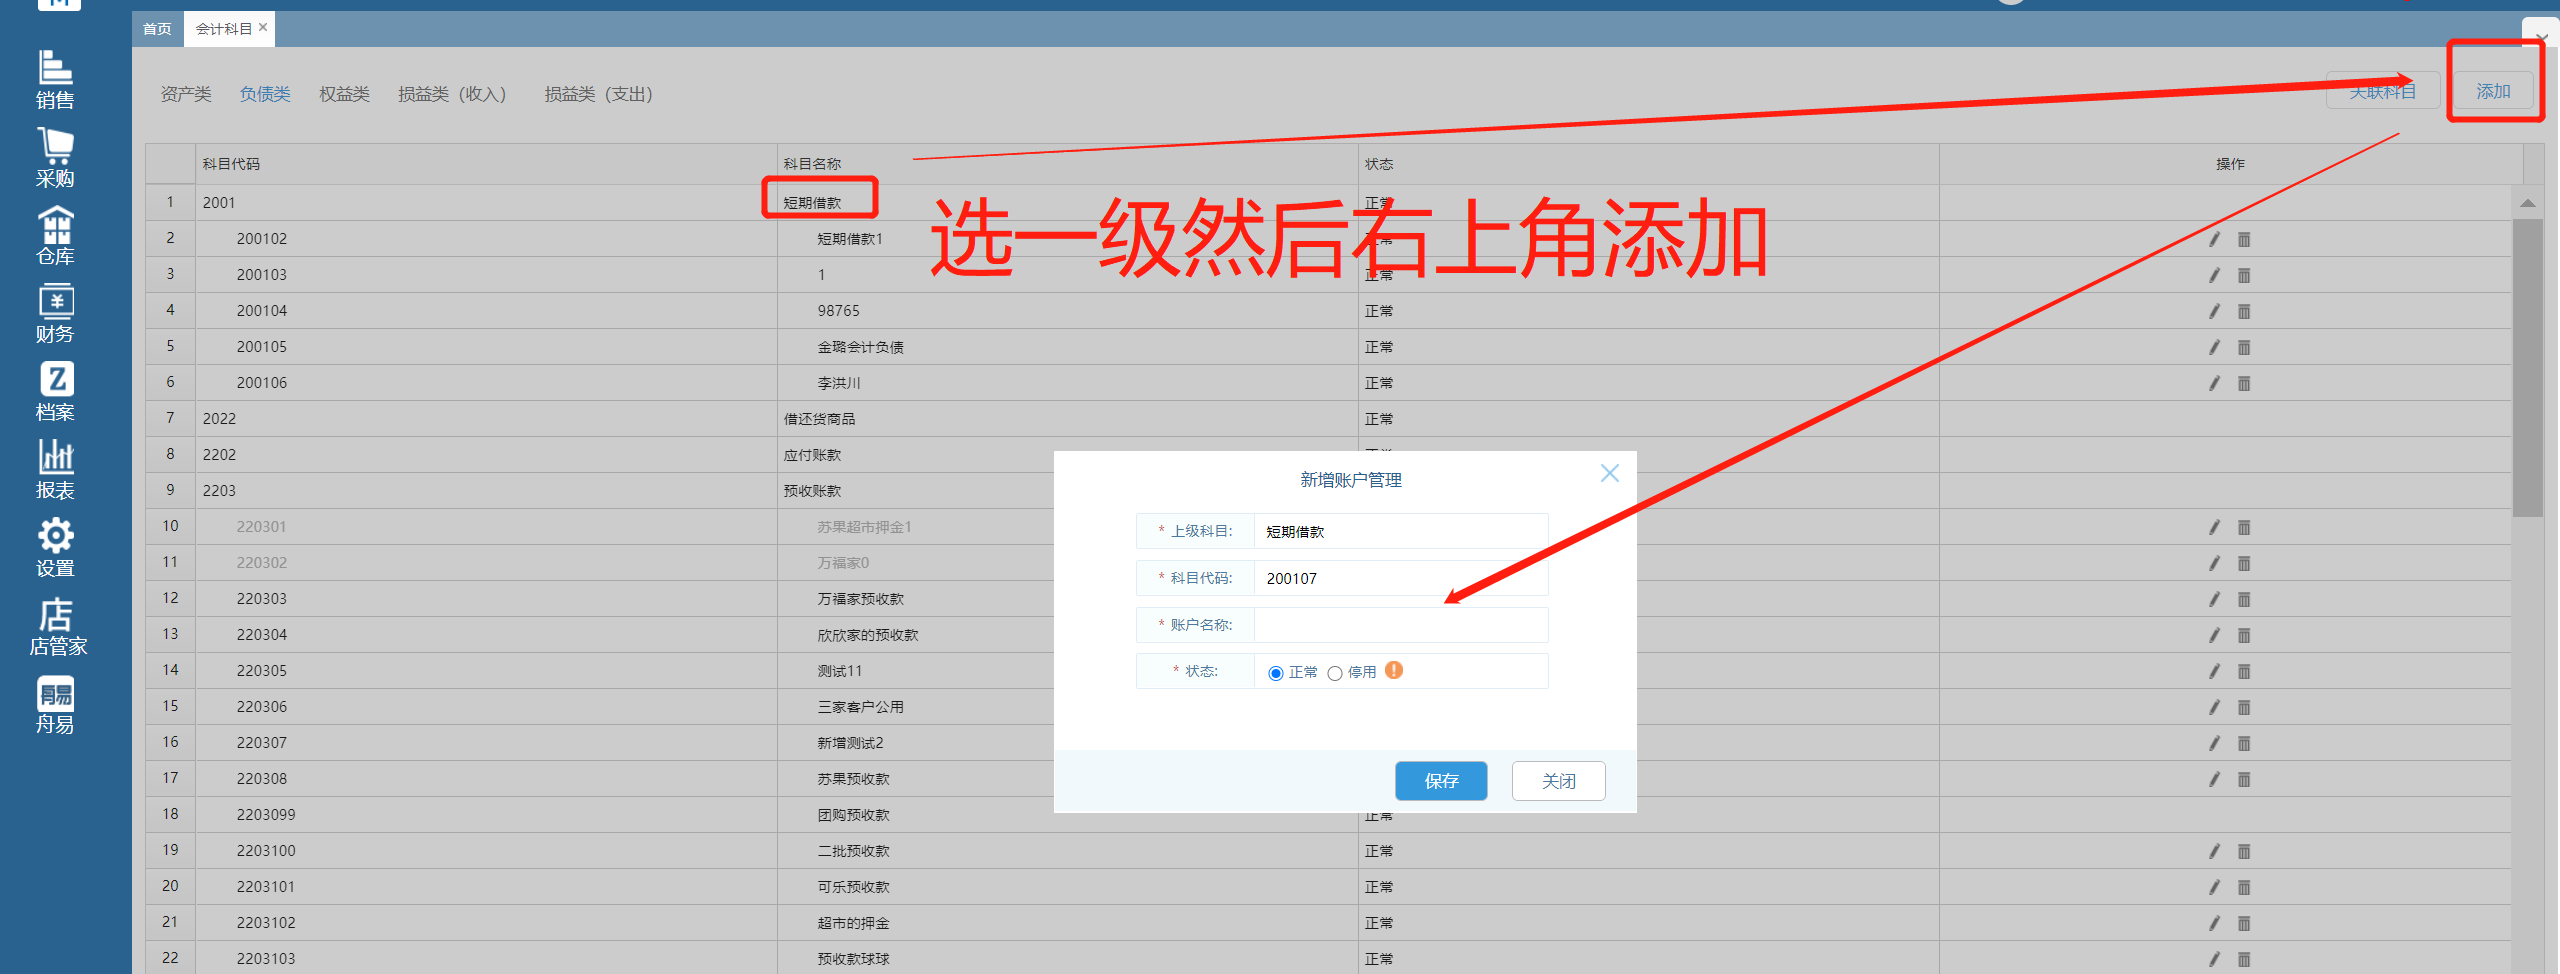
Task: Close the 会计科目 tab with its X
Action: point(263,27)
